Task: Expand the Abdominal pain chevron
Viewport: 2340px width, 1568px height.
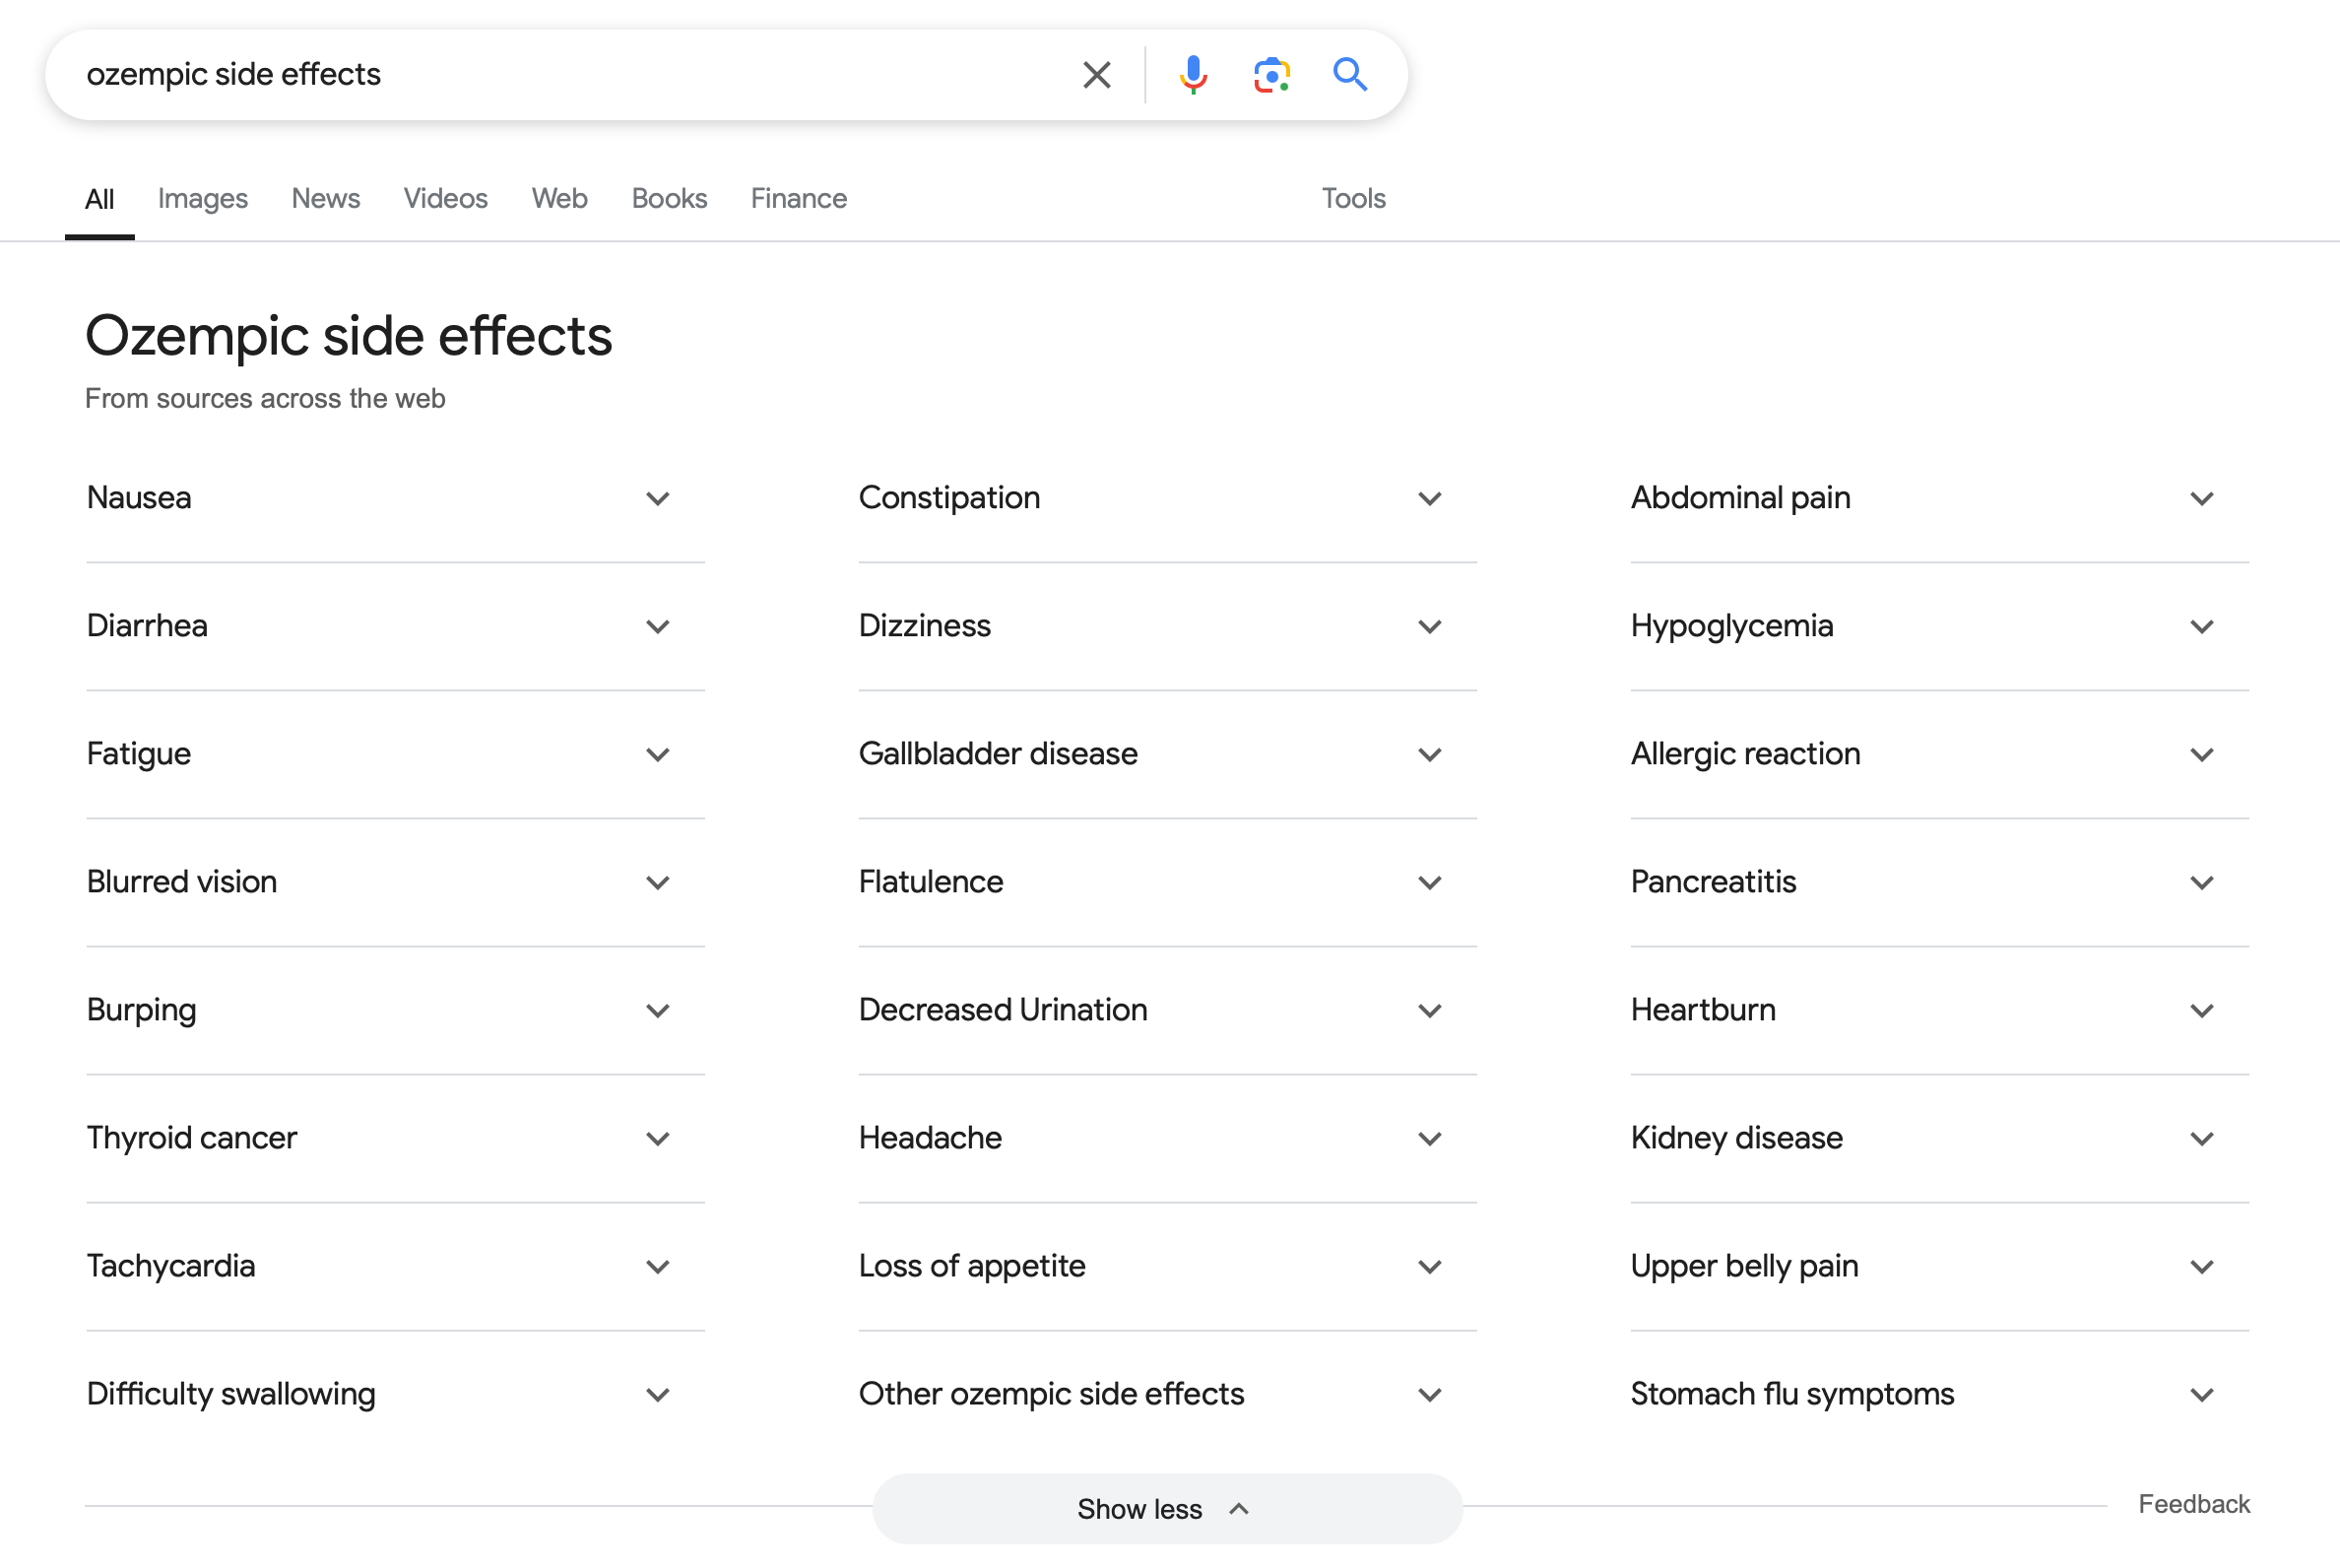Action: [x=2202, y=499]
